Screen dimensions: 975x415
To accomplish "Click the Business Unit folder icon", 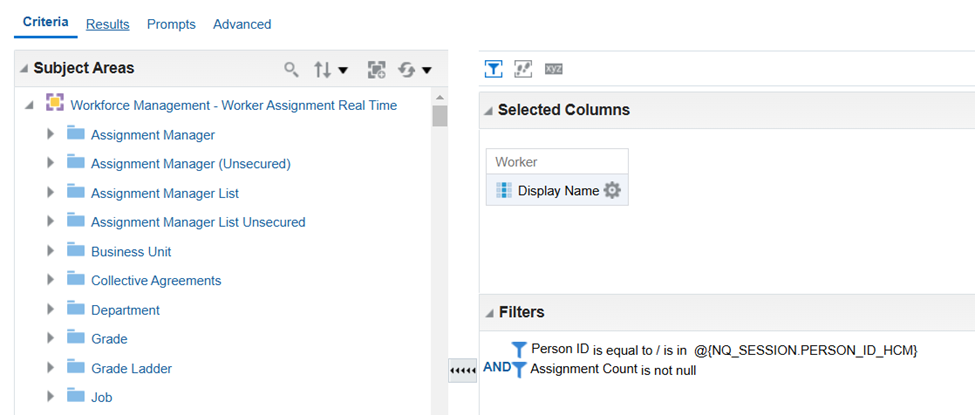I will click(76, 251).
